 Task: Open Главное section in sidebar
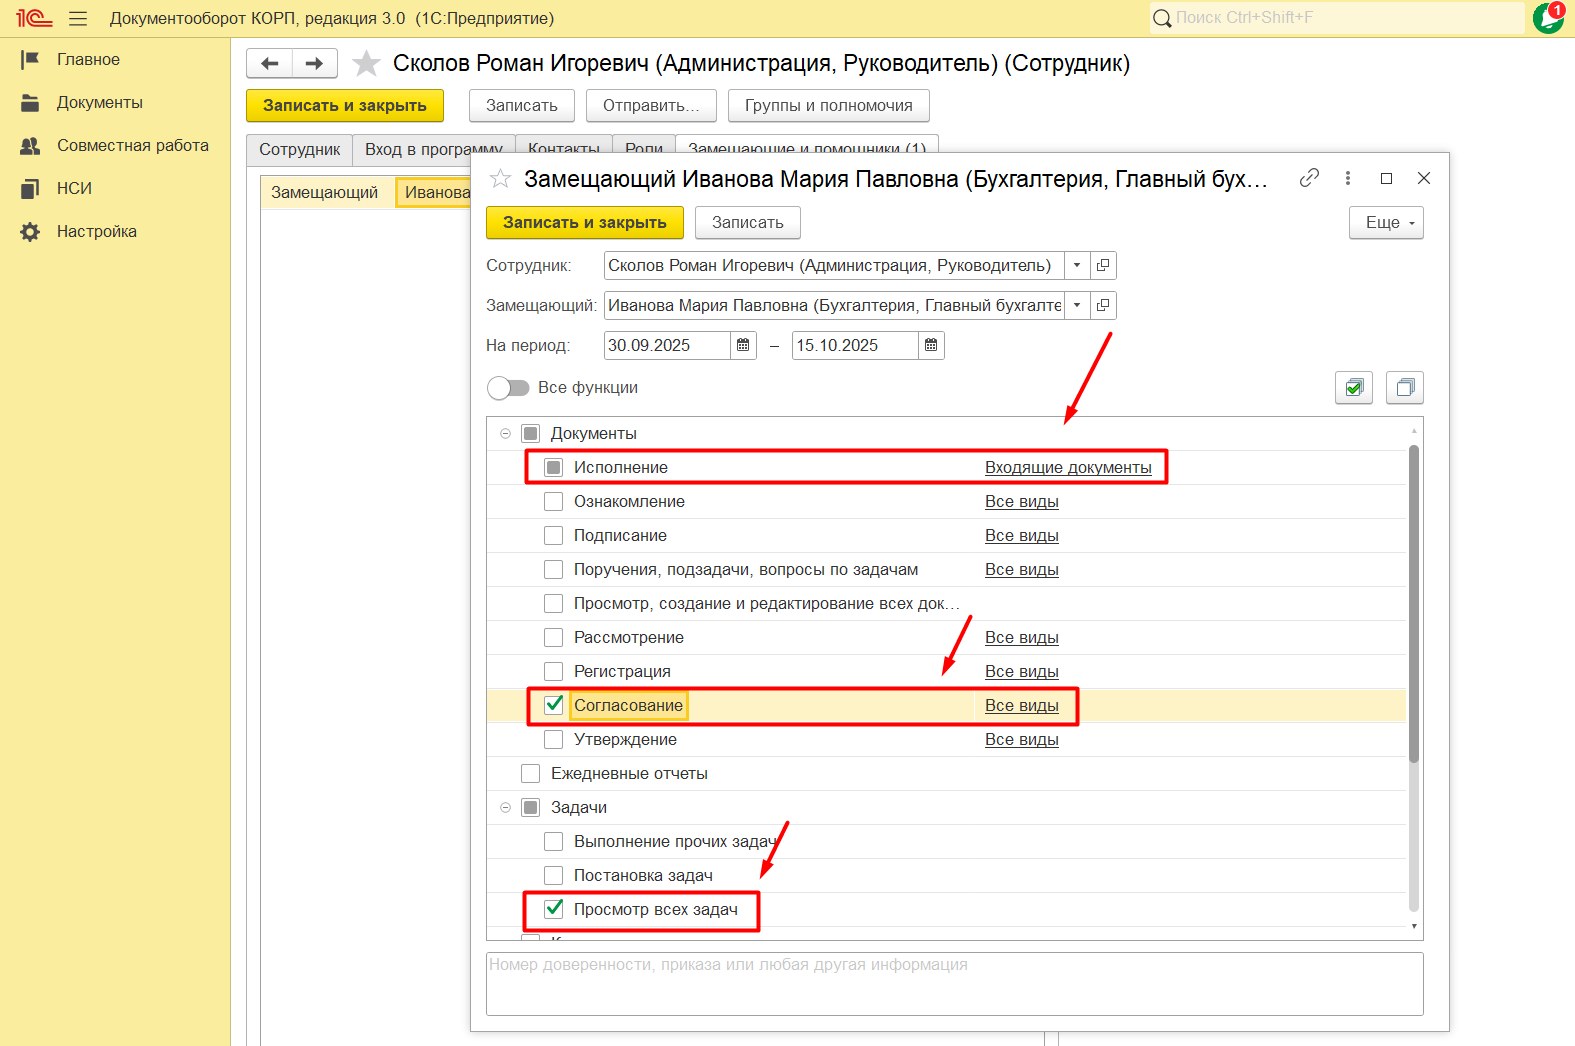[88, 60]
